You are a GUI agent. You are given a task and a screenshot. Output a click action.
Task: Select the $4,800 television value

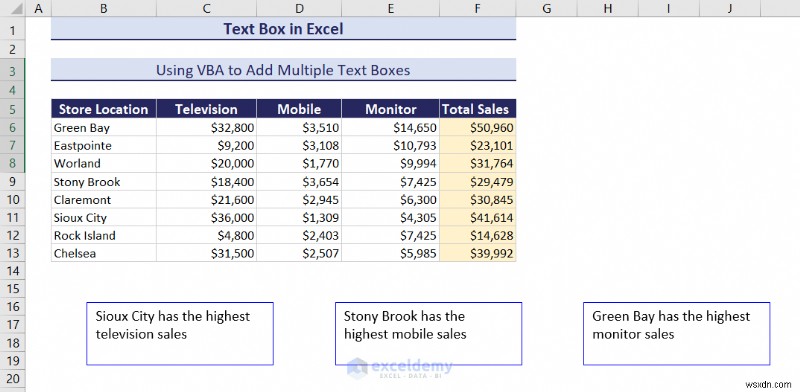click(206, 235)
